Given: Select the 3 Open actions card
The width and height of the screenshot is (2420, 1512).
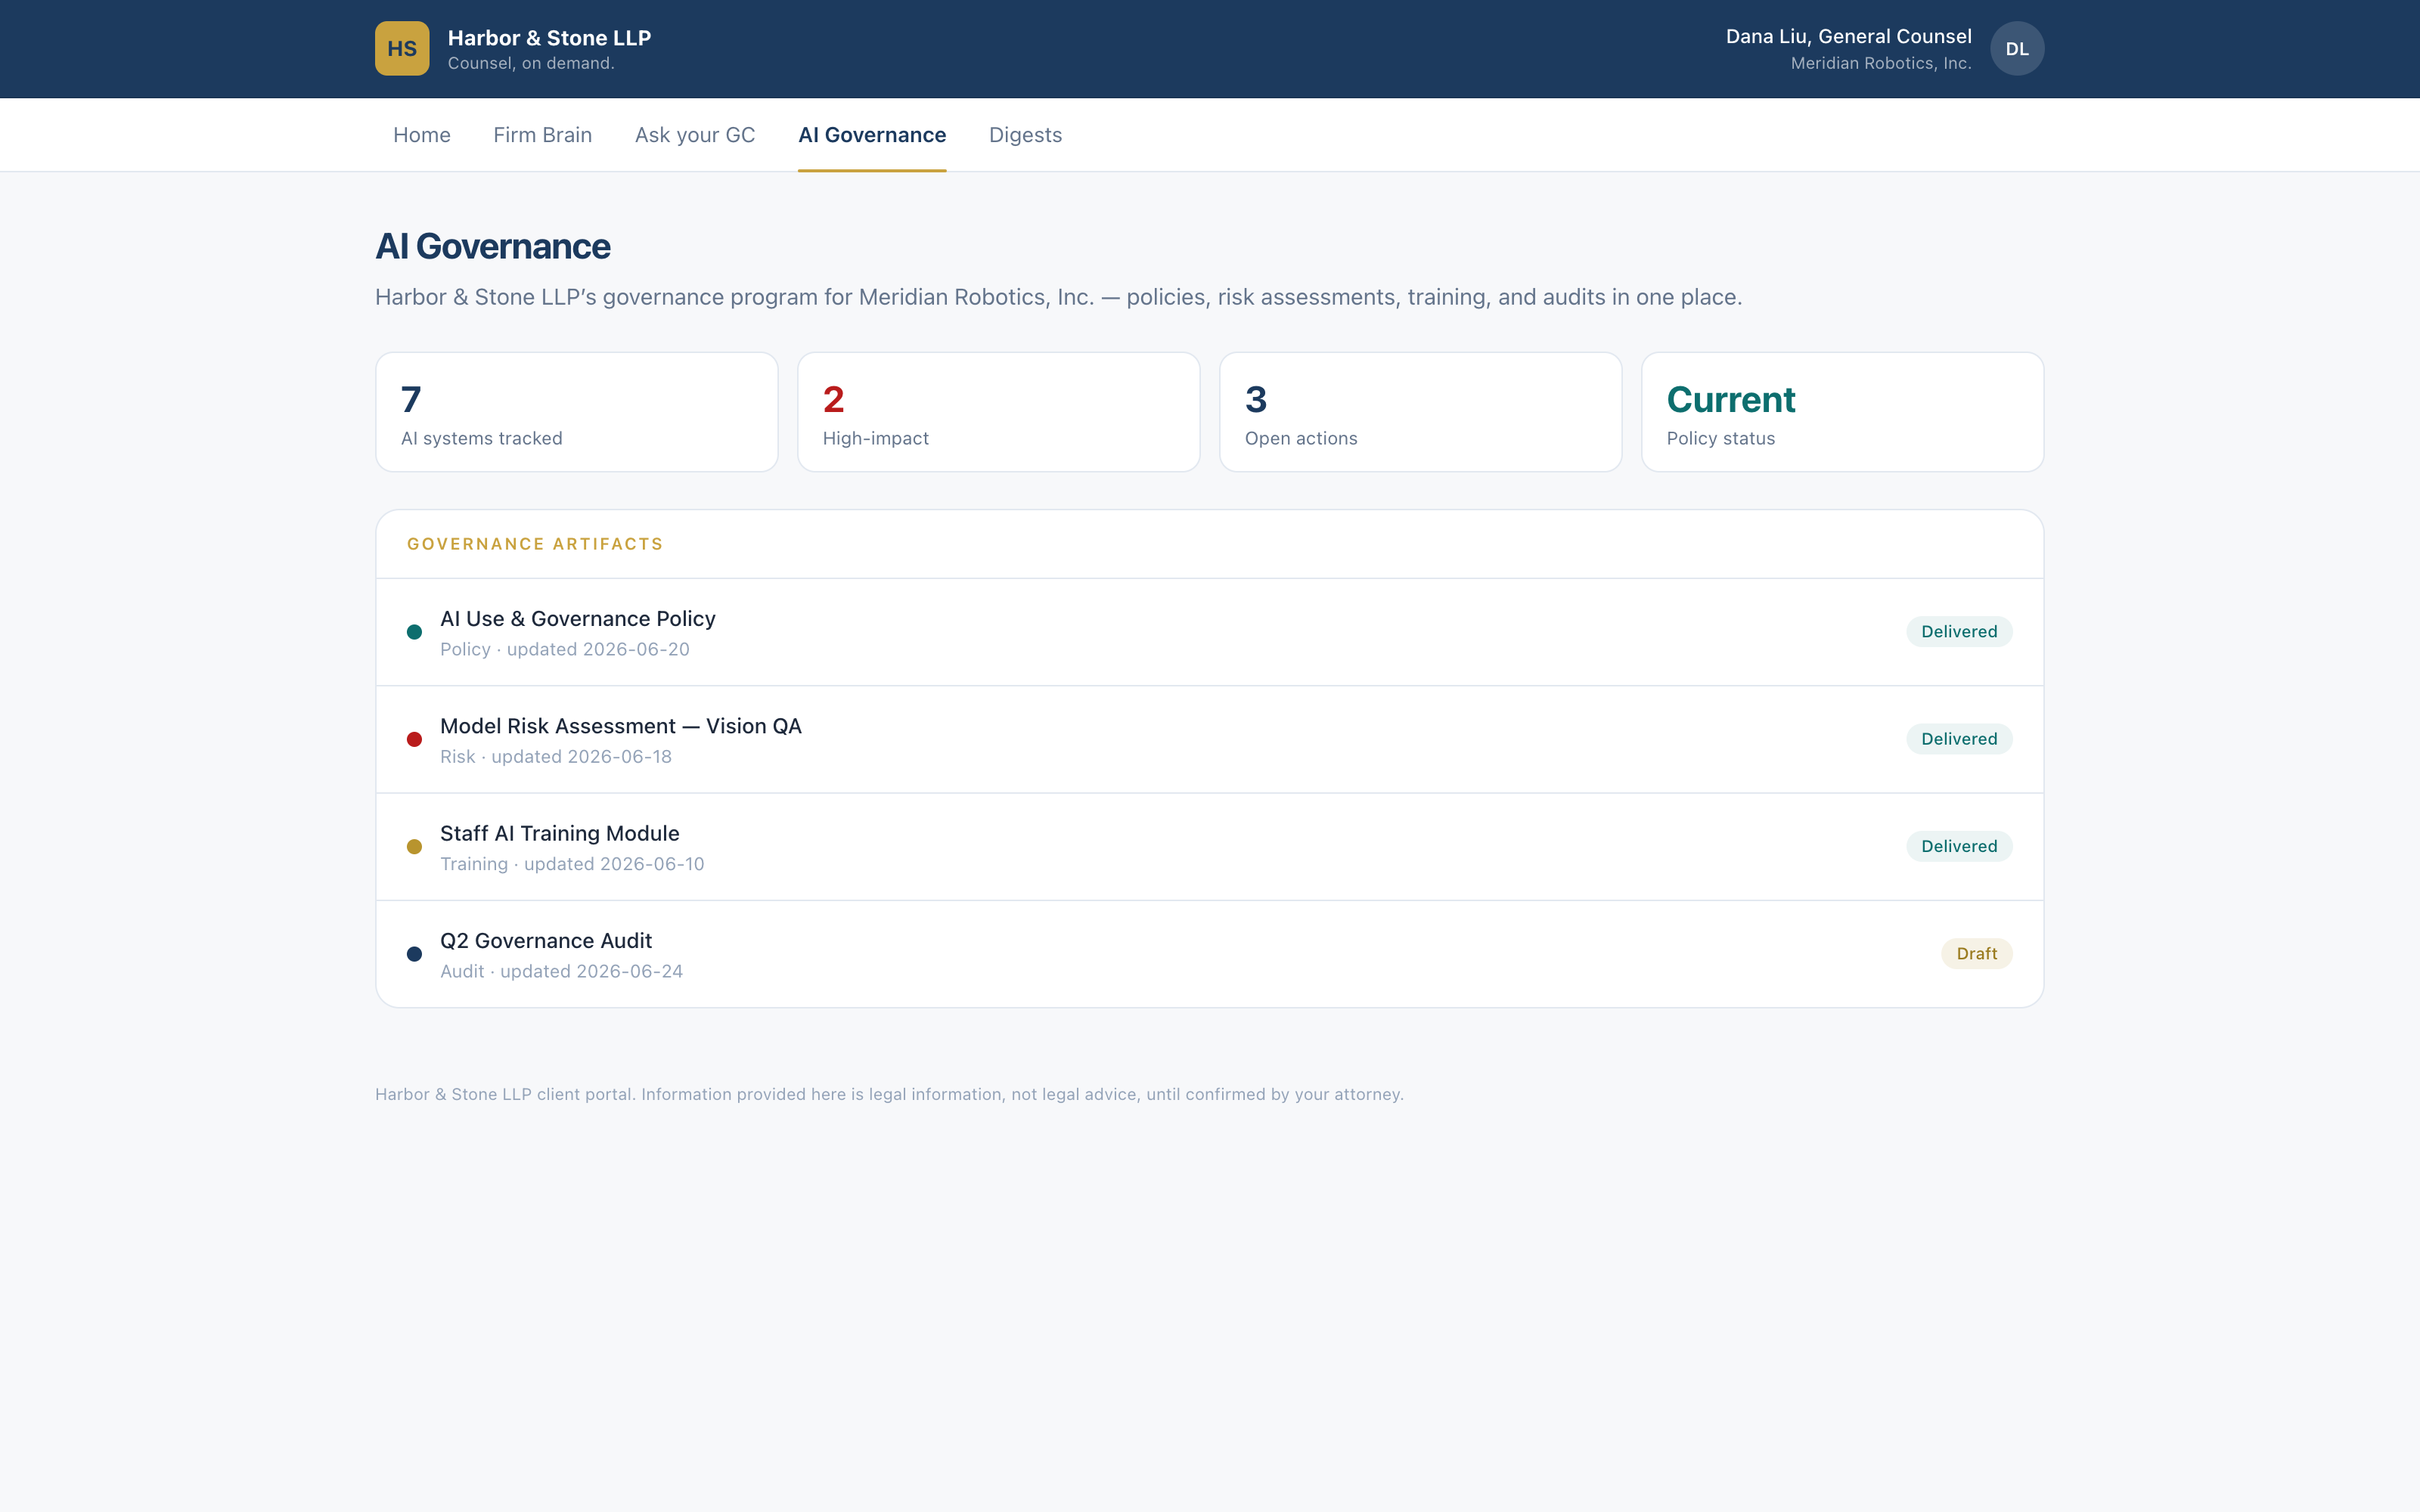Looking at the screenshot, I should pyautogui.click(x=1421, y=412).
